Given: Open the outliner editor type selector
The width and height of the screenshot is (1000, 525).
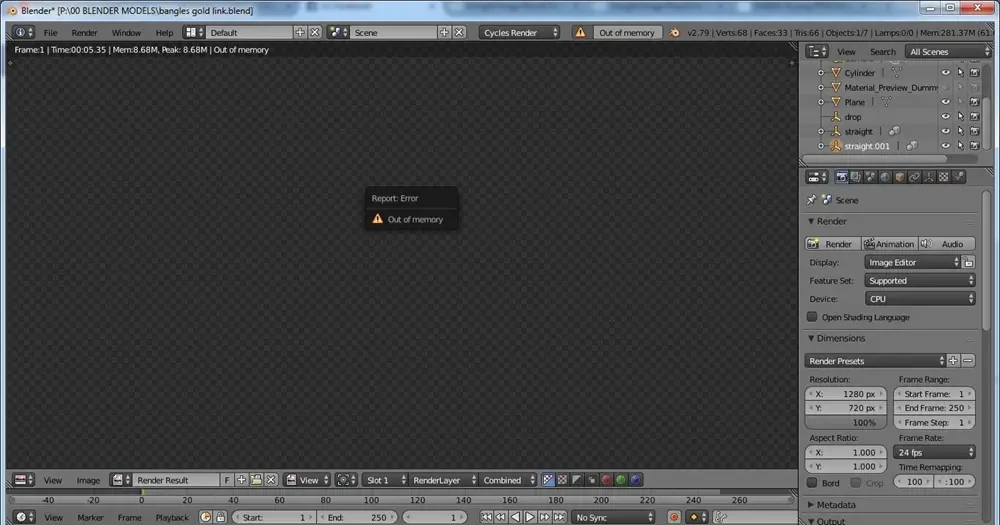Looking at the screenshot, I should [x=816, y=52].
